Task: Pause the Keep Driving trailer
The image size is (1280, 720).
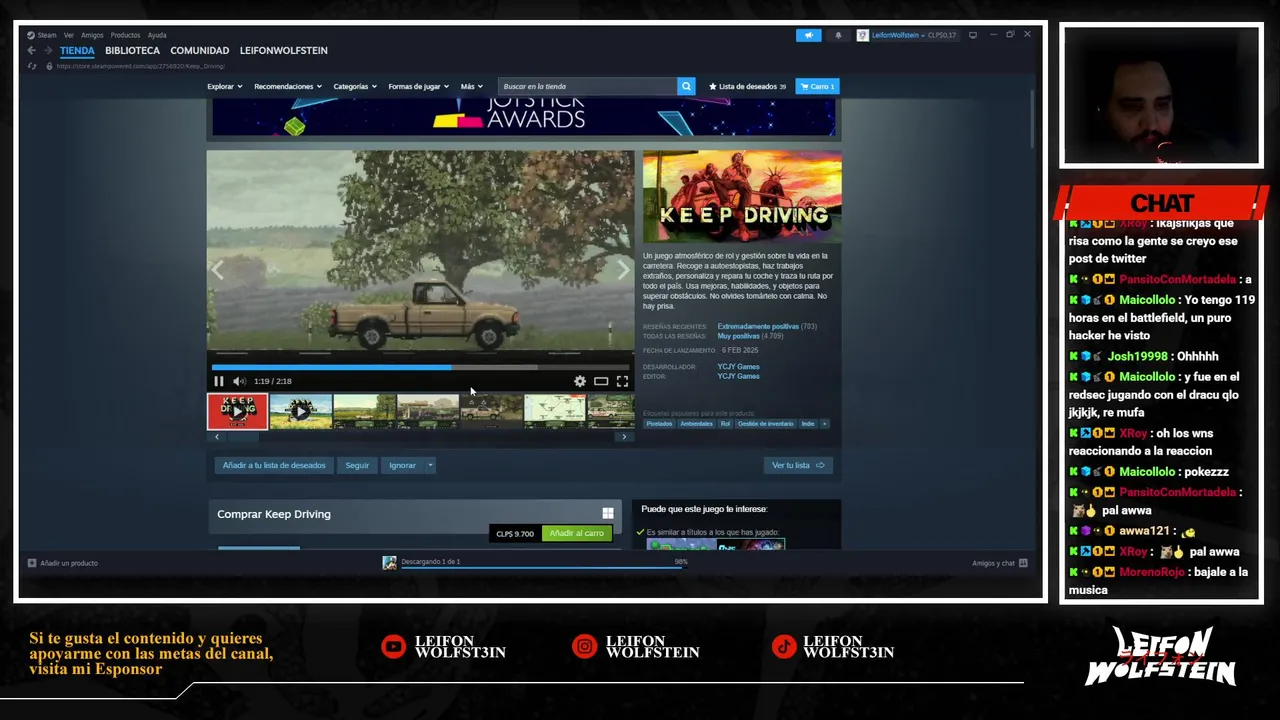Action: tap(218, 381)
